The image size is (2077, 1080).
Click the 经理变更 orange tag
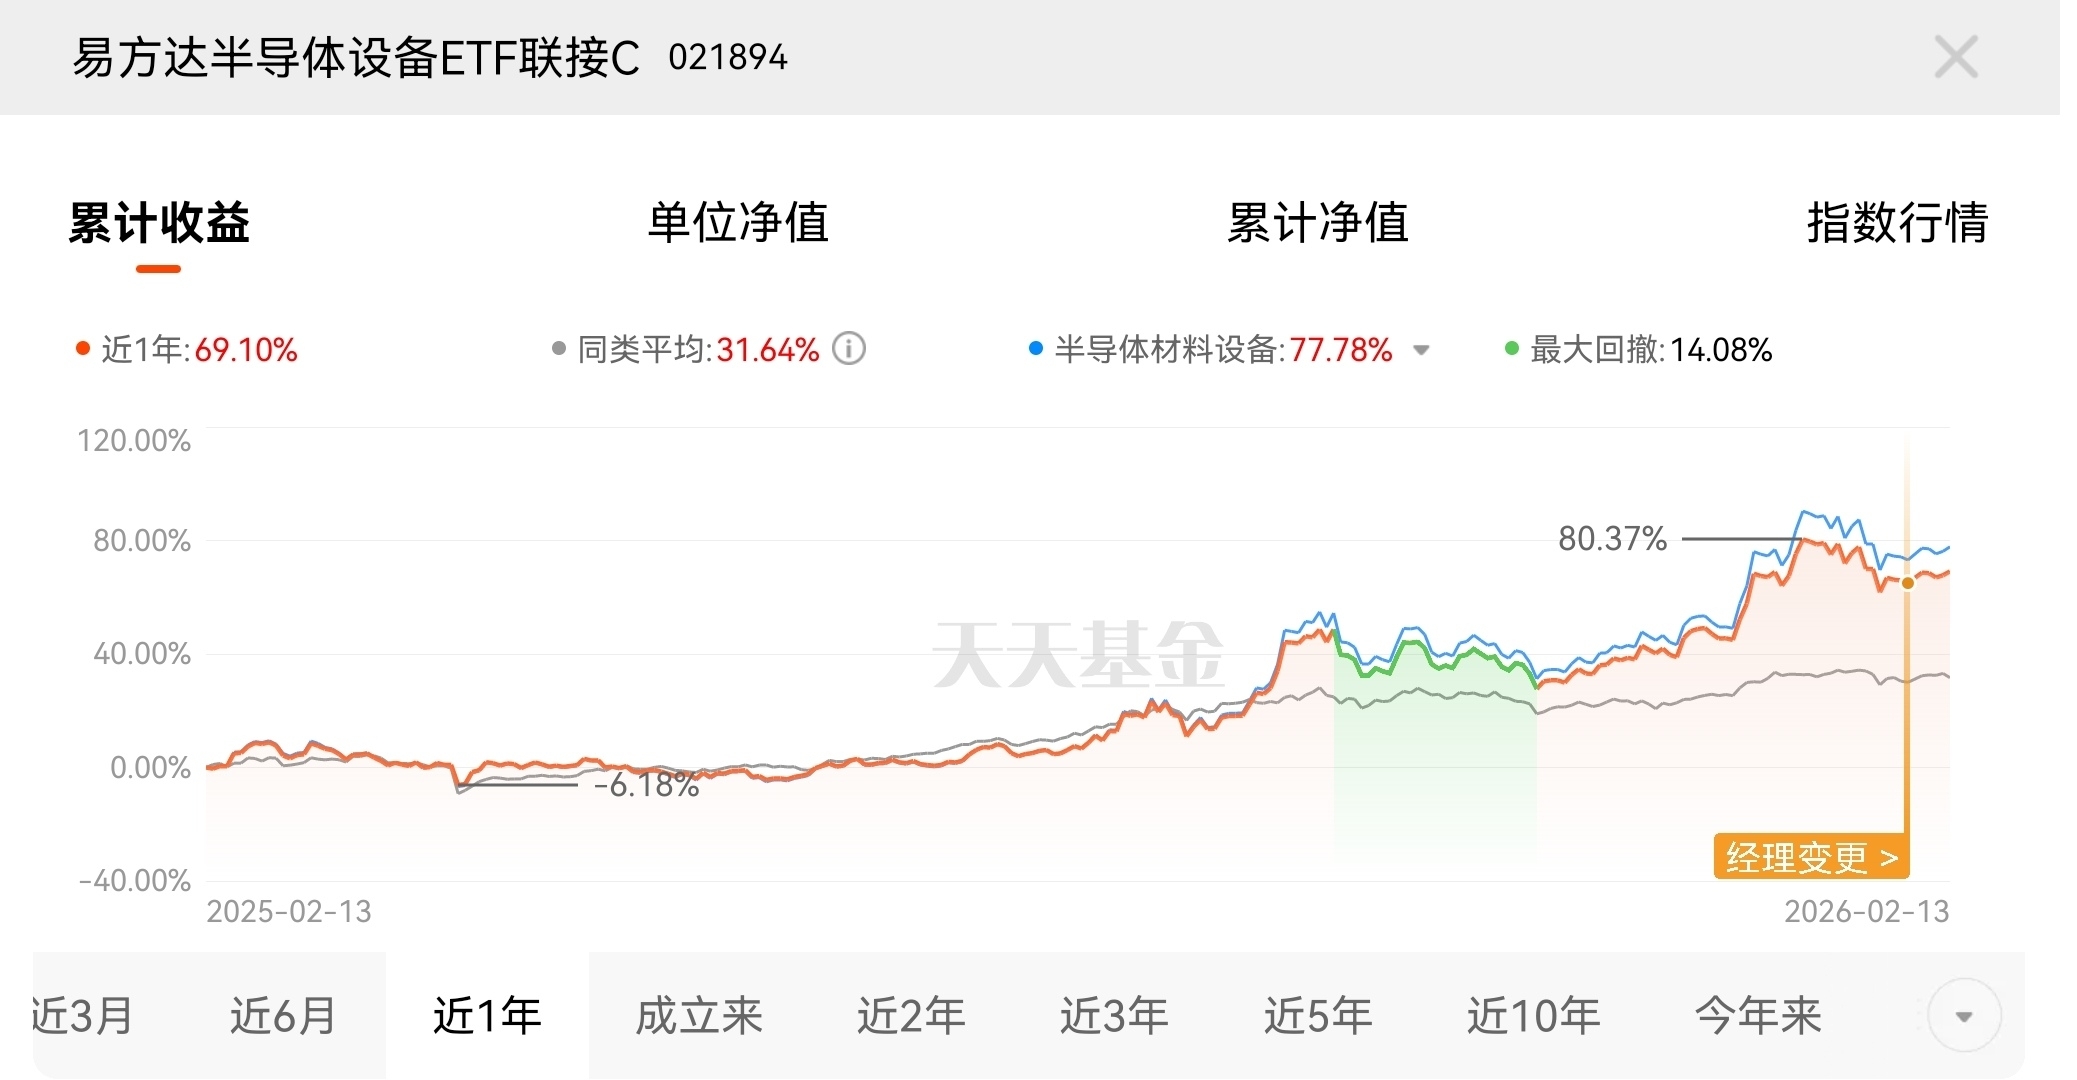pos(1811,857)
